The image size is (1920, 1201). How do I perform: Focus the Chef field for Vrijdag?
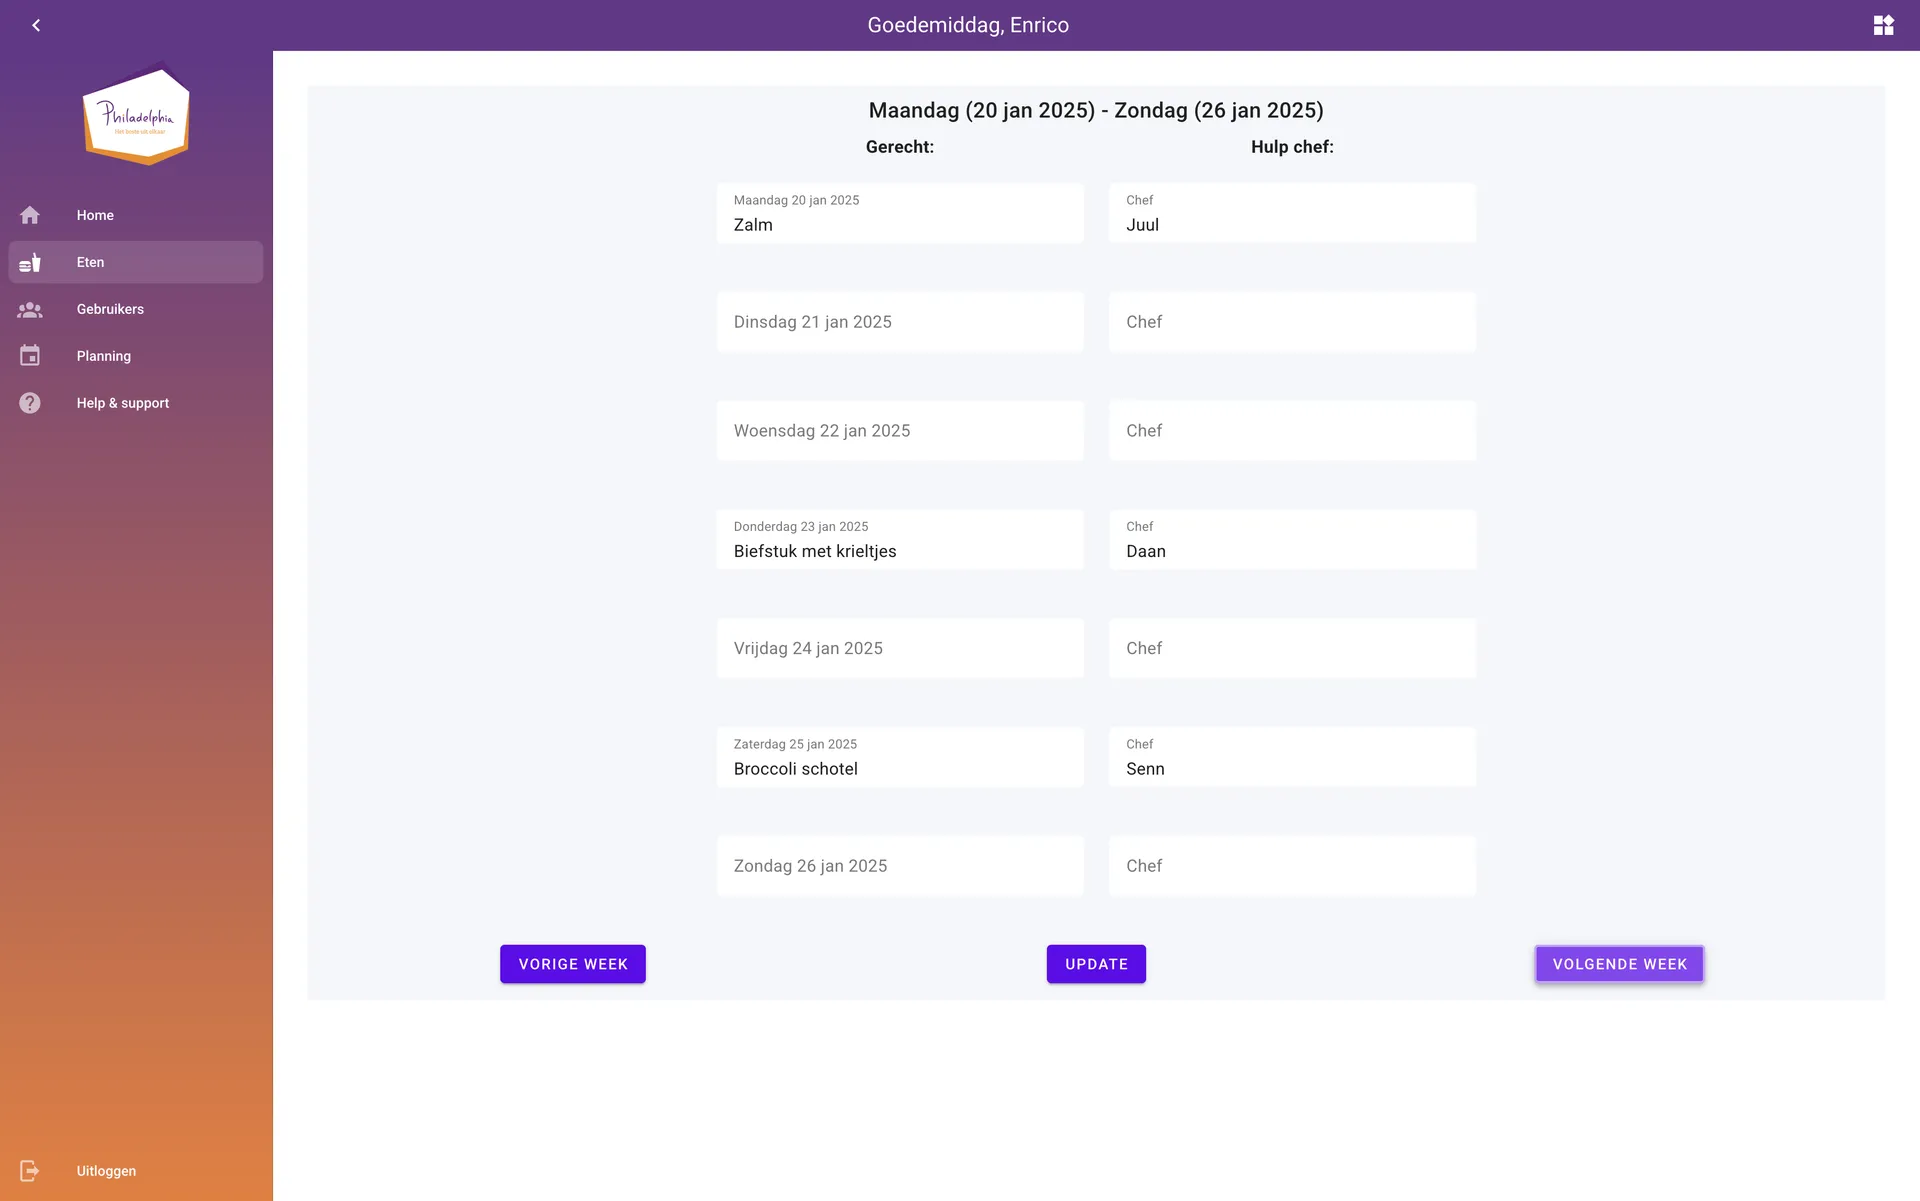pyautogui.click(x=1292, y=648)
